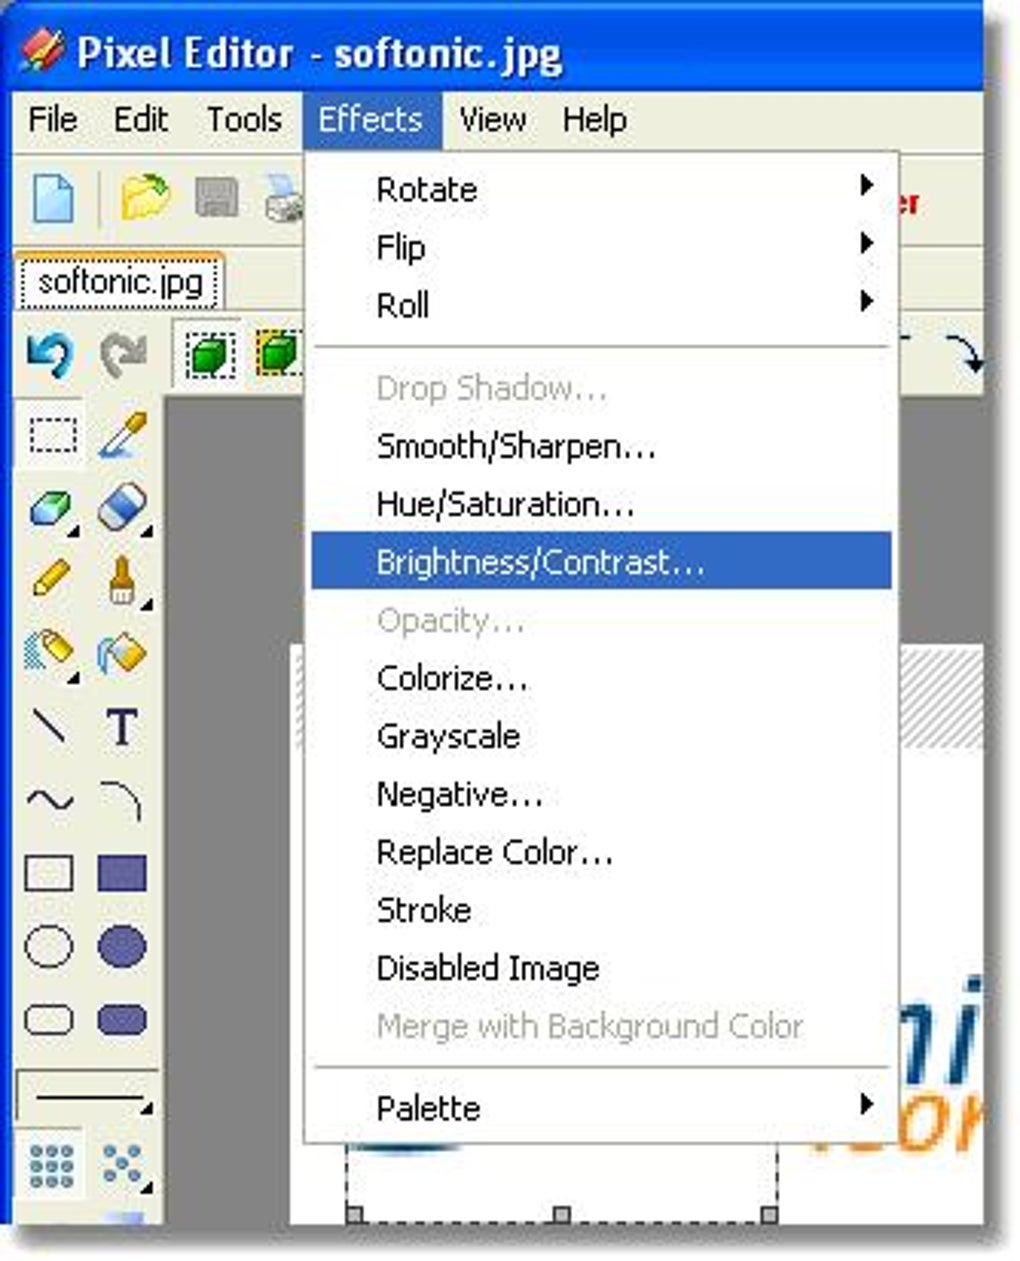The width and height of the screenshot is (1020, 1261).
Task: Open the line width selector
Action: tap(87, 1097)
